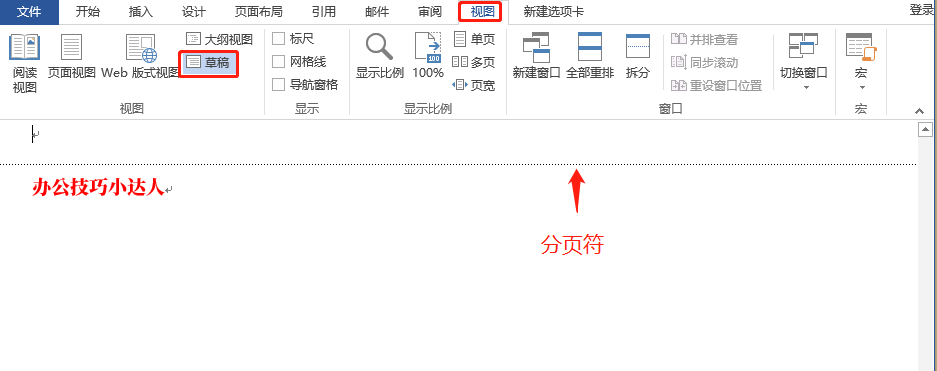The image size is (937, 371).
Task: Choose 多页 multiple pages zoom
Action: (474, 62)
